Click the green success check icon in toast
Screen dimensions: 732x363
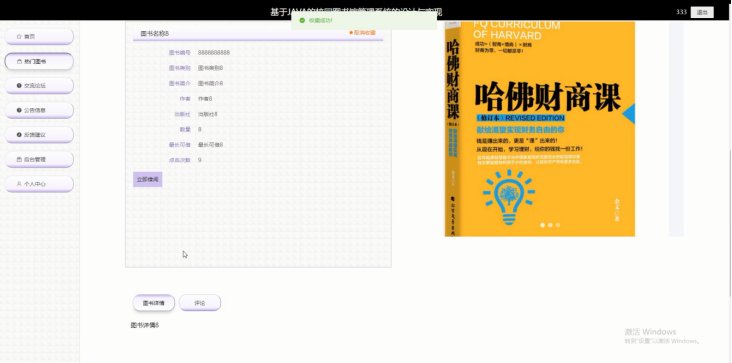coord(302,21)
